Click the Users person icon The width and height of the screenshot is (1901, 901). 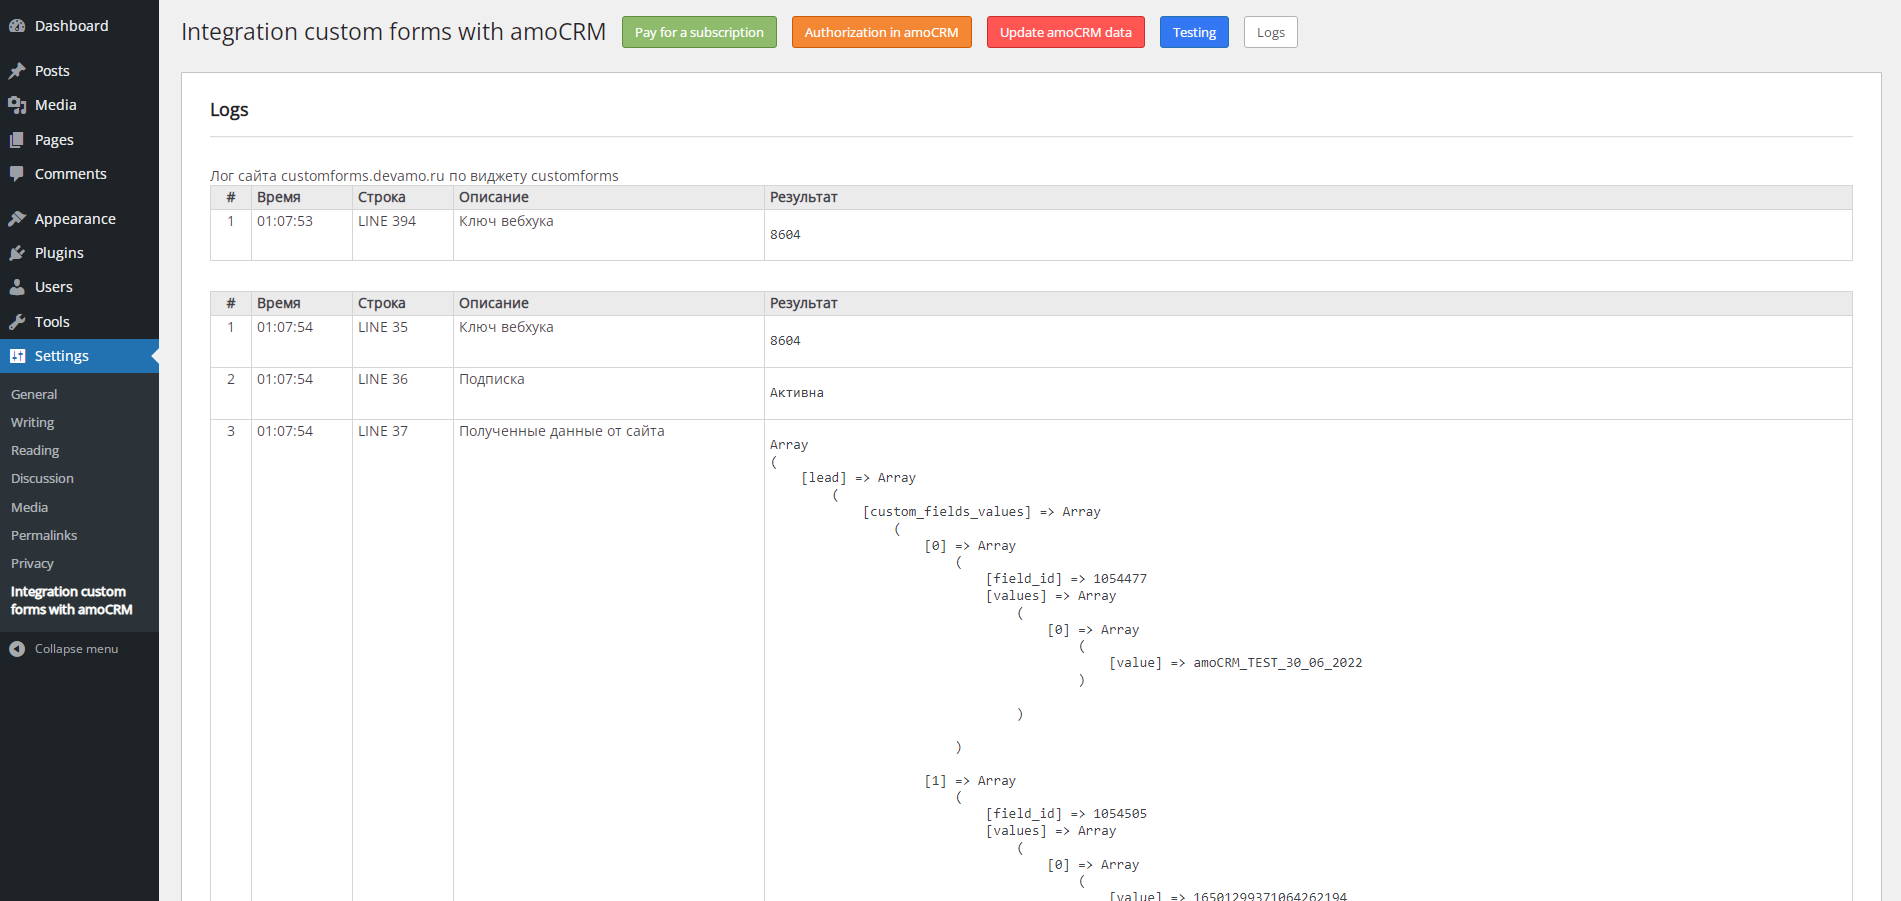(x=17, y=287)
